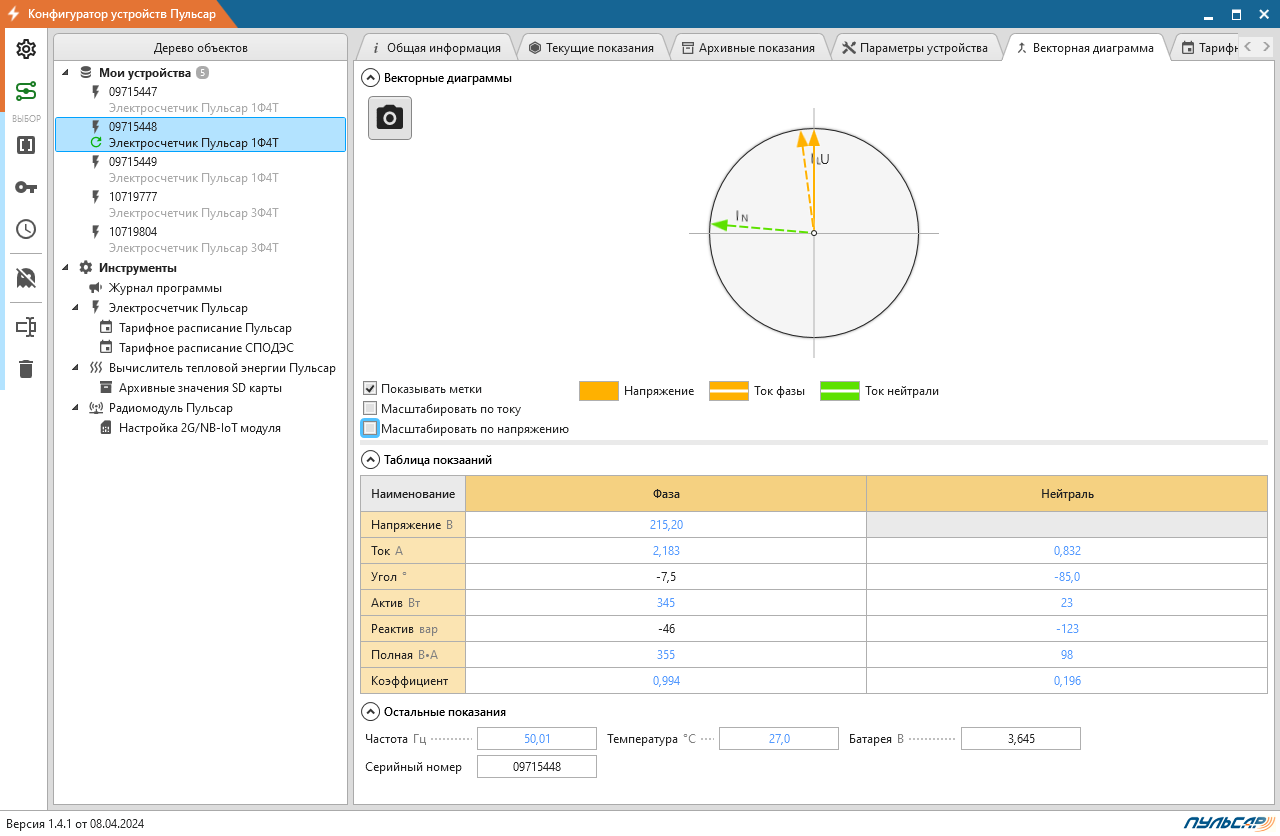Open Архивные значения SD карты
The image size is (1280, 836).
(x=200, y=388)
